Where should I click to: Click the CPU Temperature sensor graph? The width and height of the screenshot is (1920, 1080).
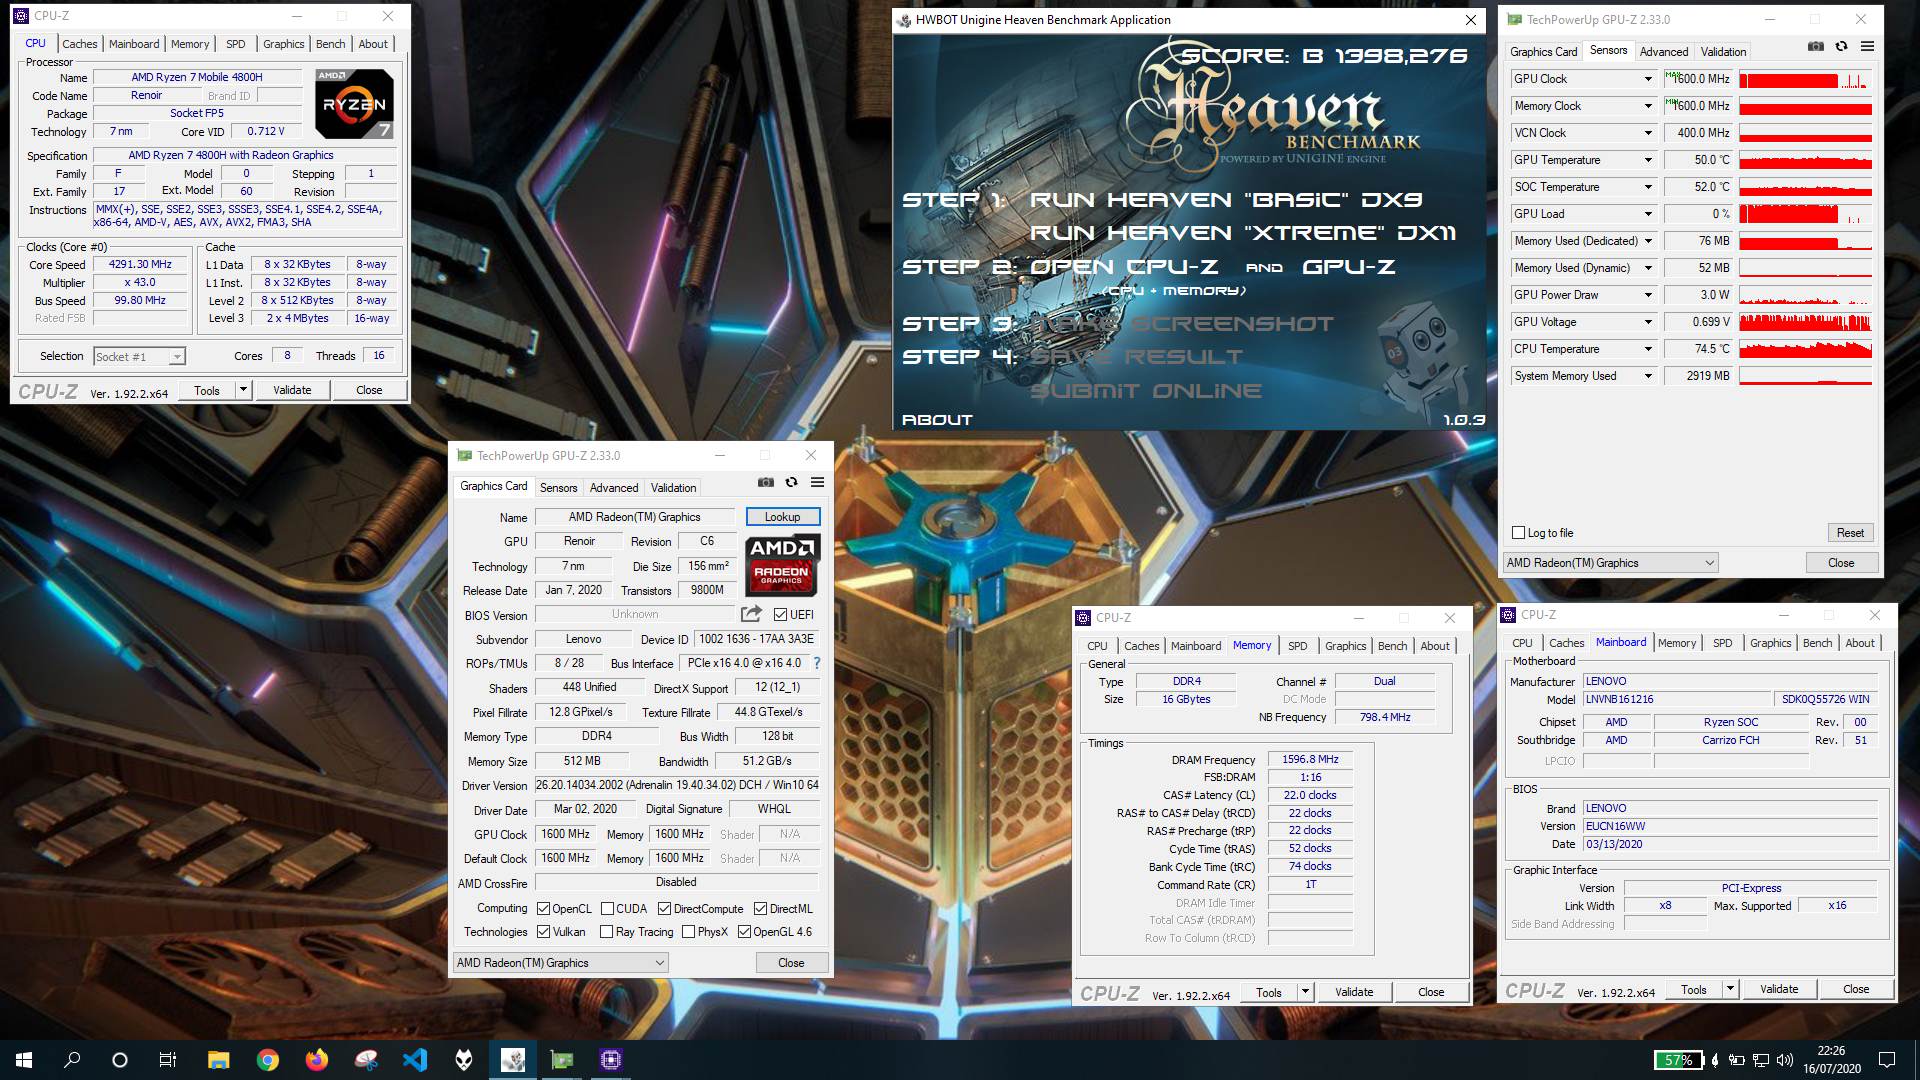pos(1805,349)
